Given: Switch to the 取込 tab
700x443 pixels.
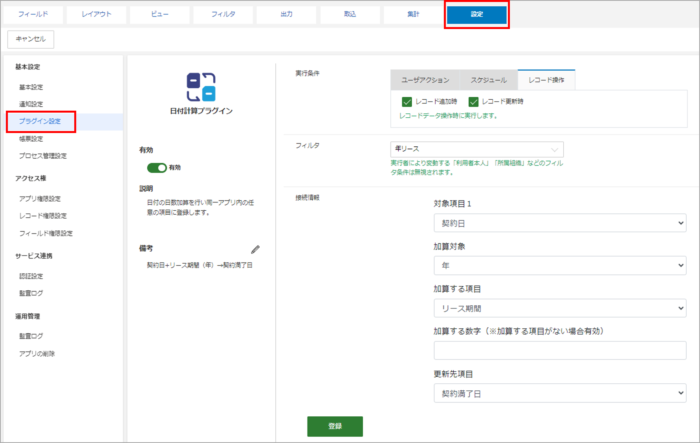Looking at the screenshot, I should (350, 14).
